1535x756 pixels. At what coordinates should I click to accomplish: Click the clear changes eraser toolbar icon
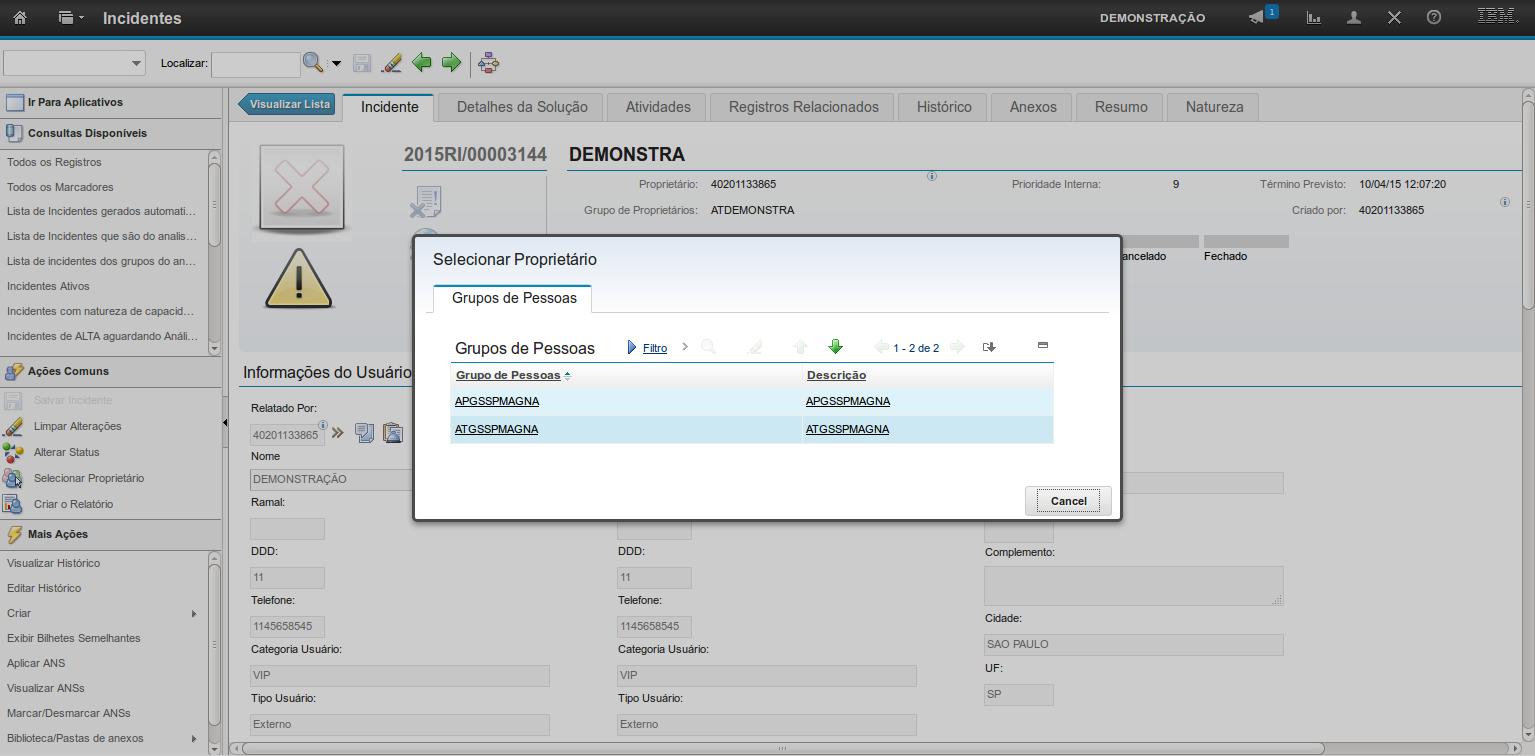pos(392,63)
